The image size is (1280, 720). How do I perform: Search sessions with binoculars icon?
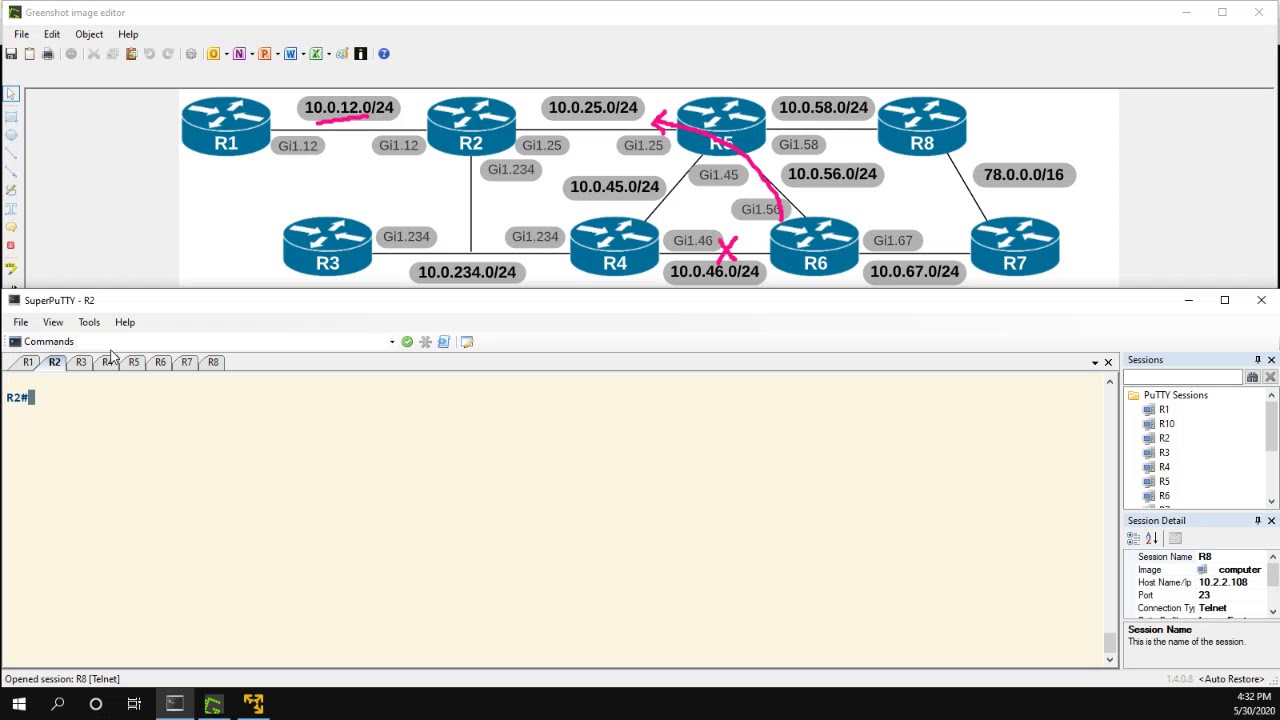tap(1252, 377)
